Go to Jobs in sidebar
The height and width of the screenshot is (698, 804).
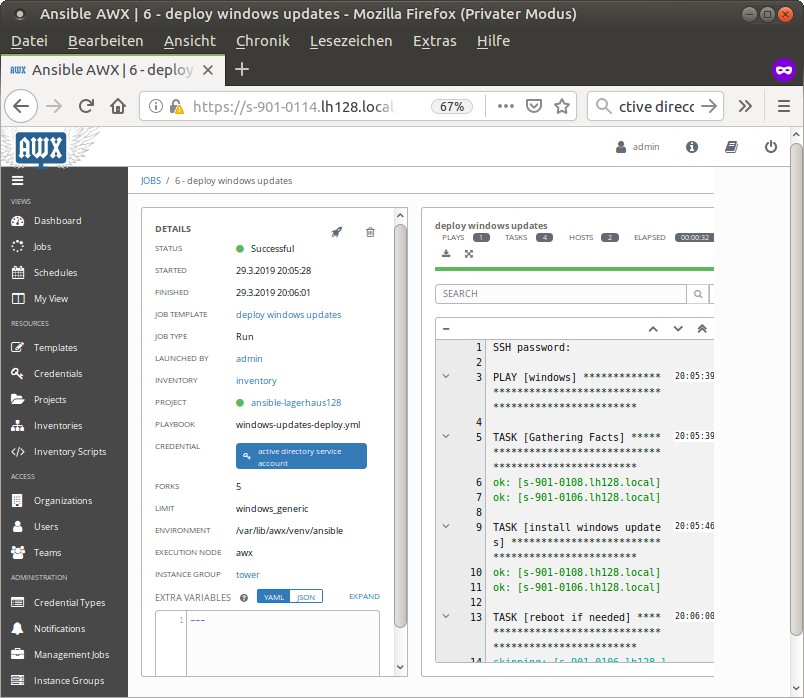(42, 247)
